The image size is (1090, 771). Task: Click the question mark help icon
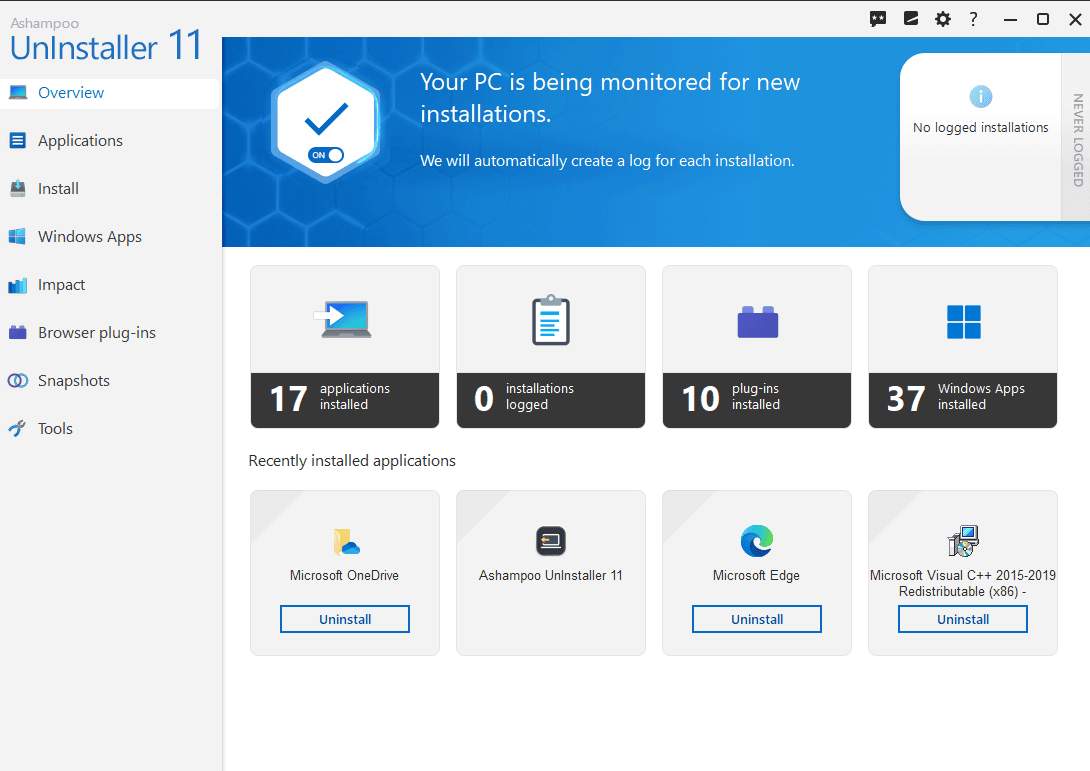click(973, 18)
